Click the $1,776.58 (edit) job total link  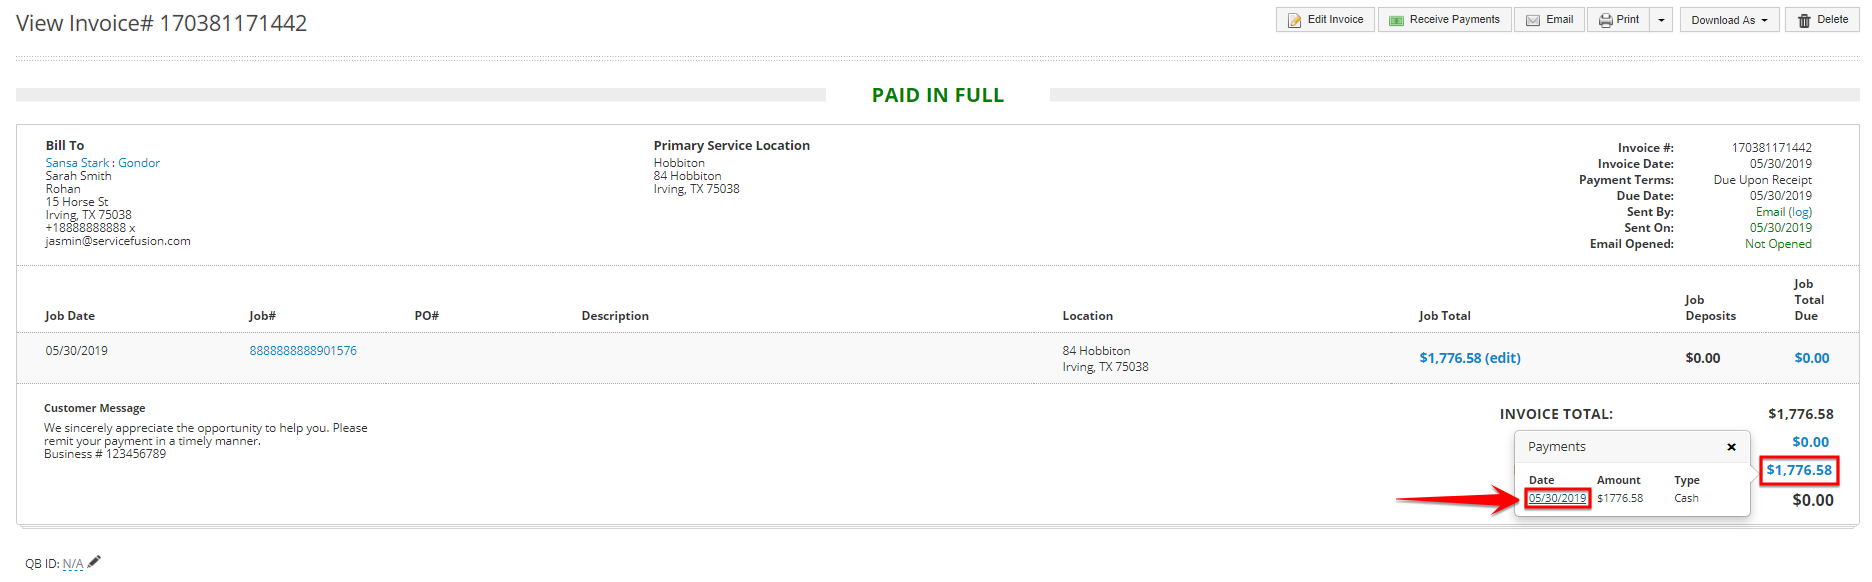click(x=1469, y=358)
